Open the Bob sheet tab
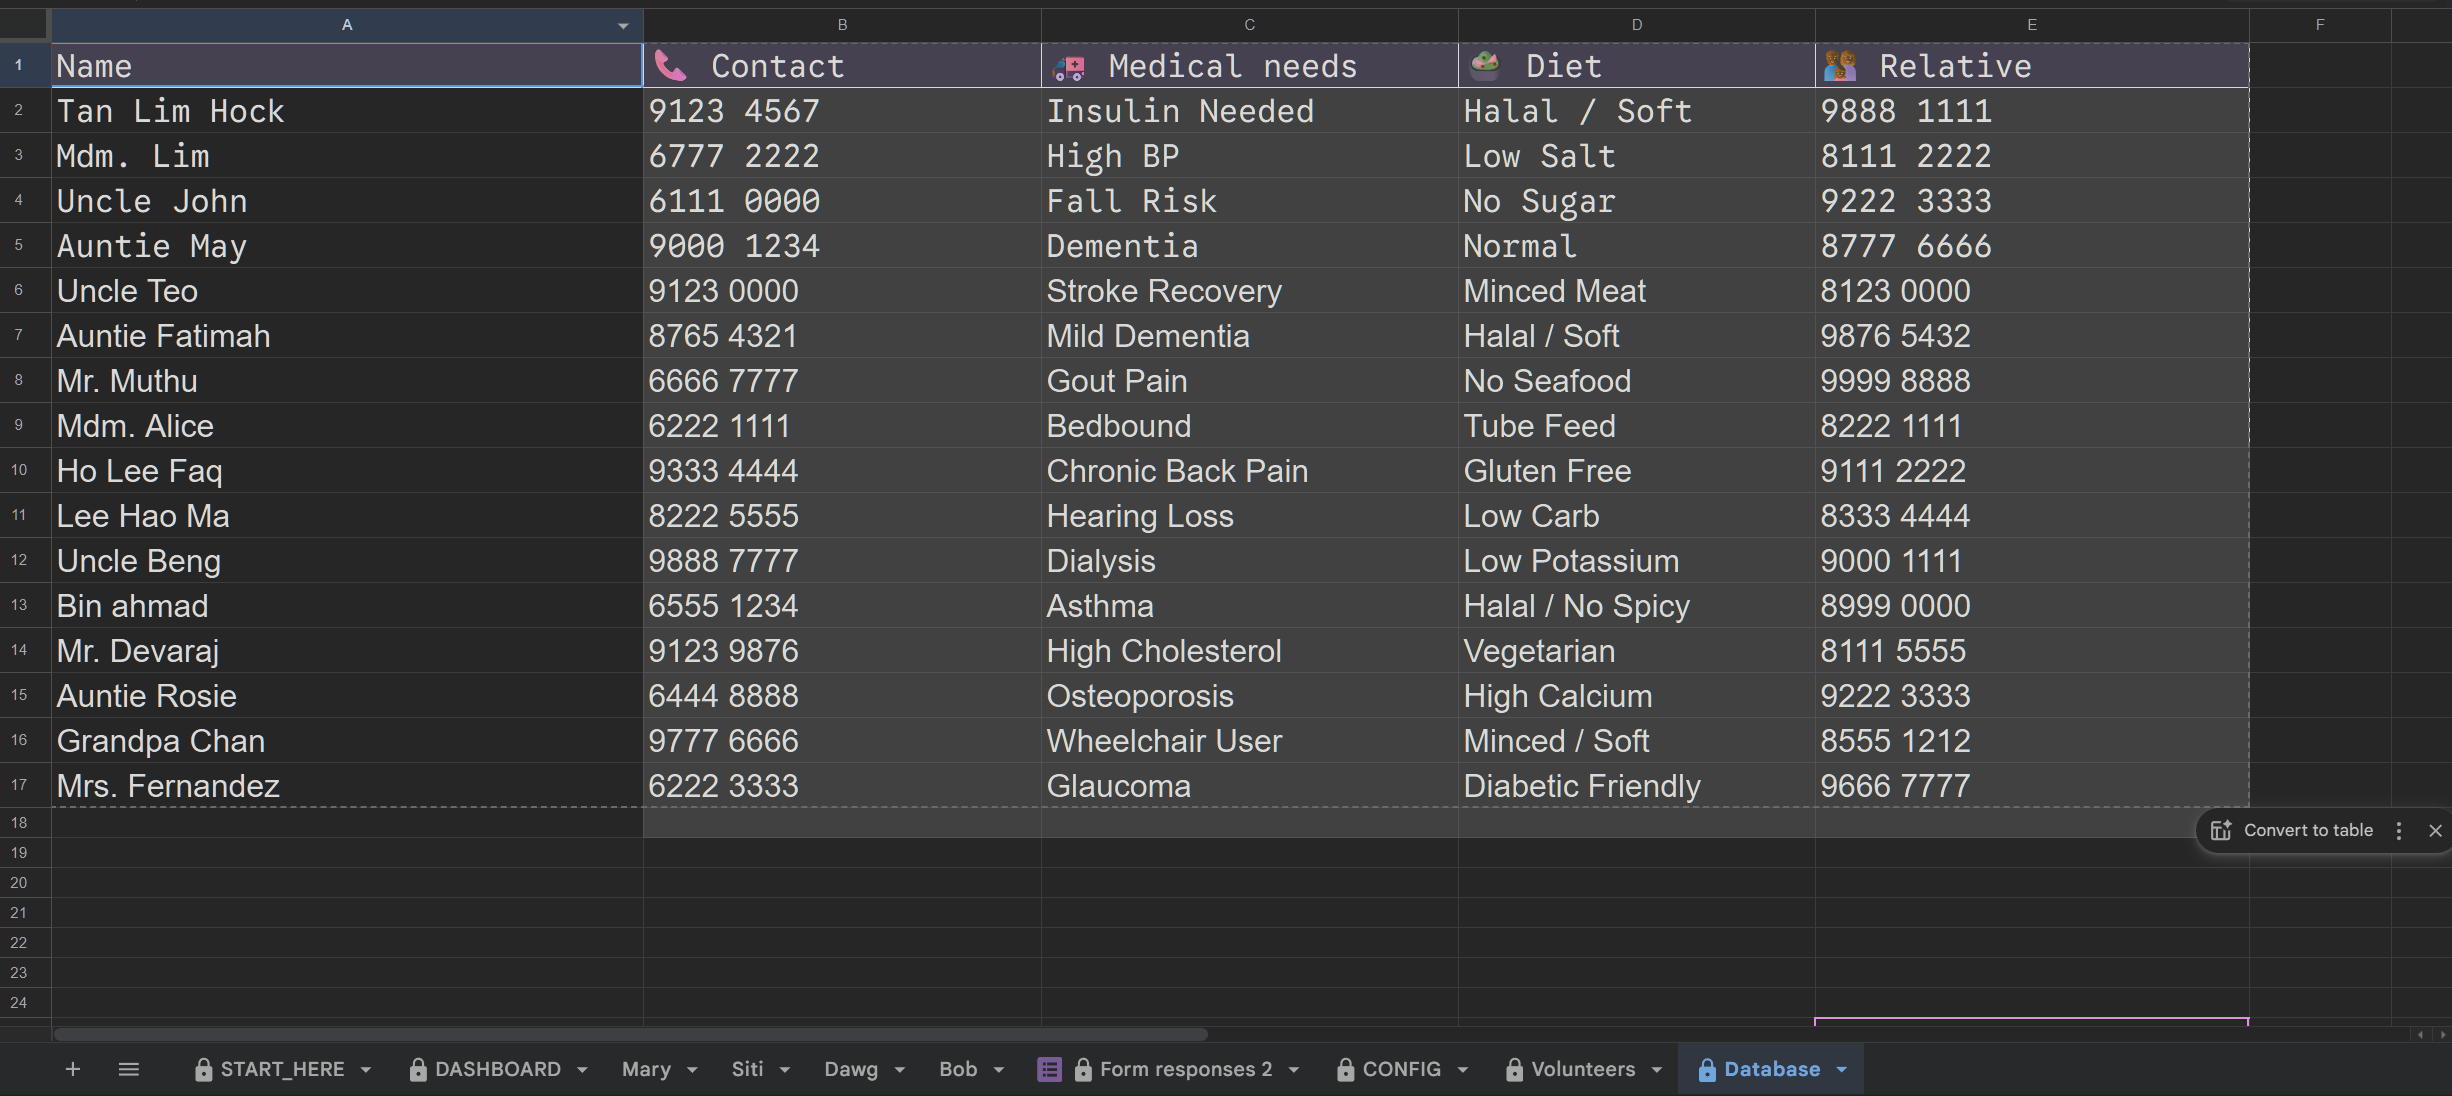Image resolution: width=2452 pixels, height=1096 pixels. (957, 1069)
